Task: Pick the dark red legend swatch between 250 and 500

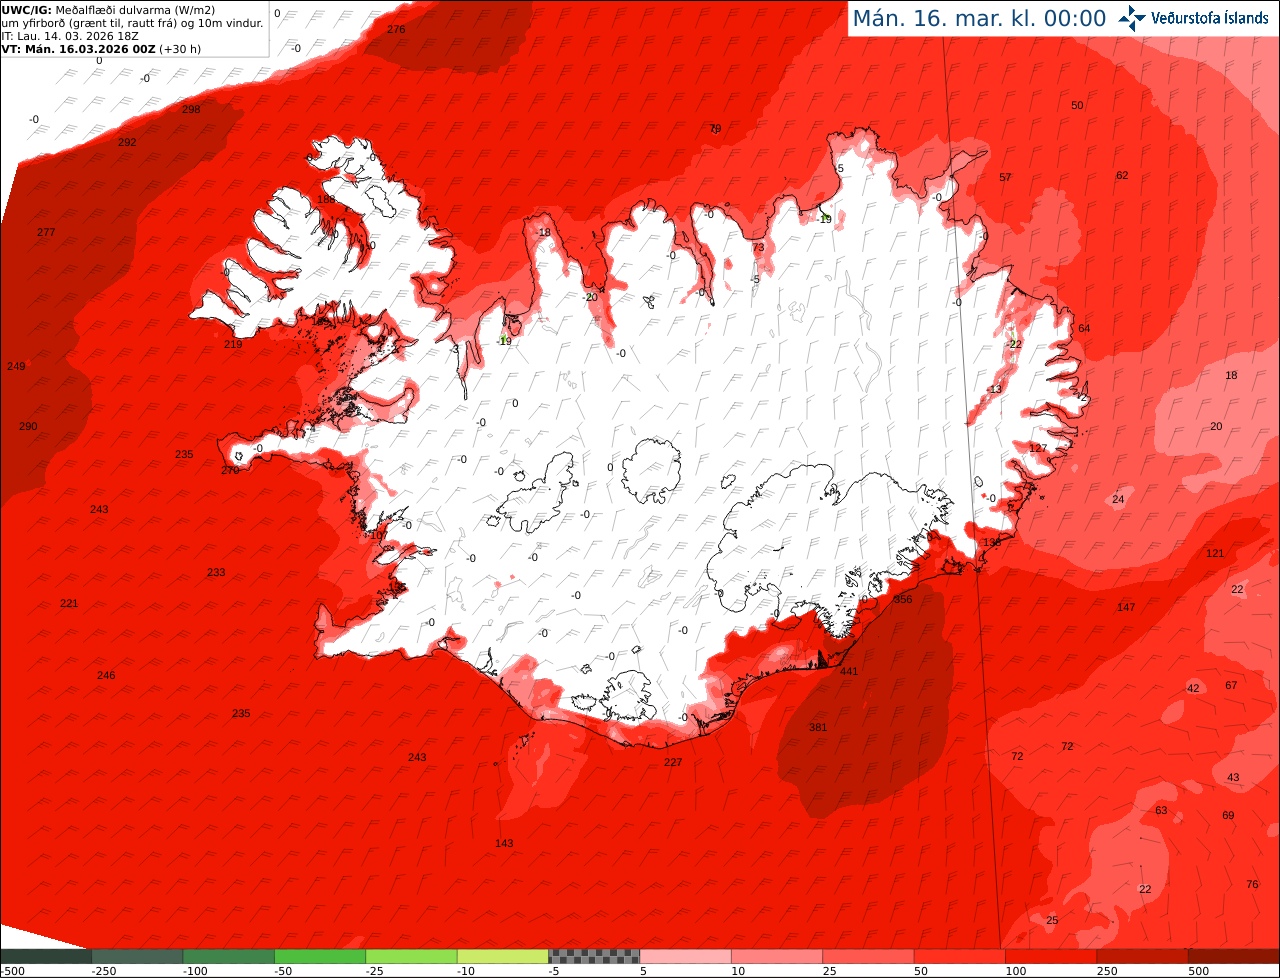Action: click(x=1143, y=956)
